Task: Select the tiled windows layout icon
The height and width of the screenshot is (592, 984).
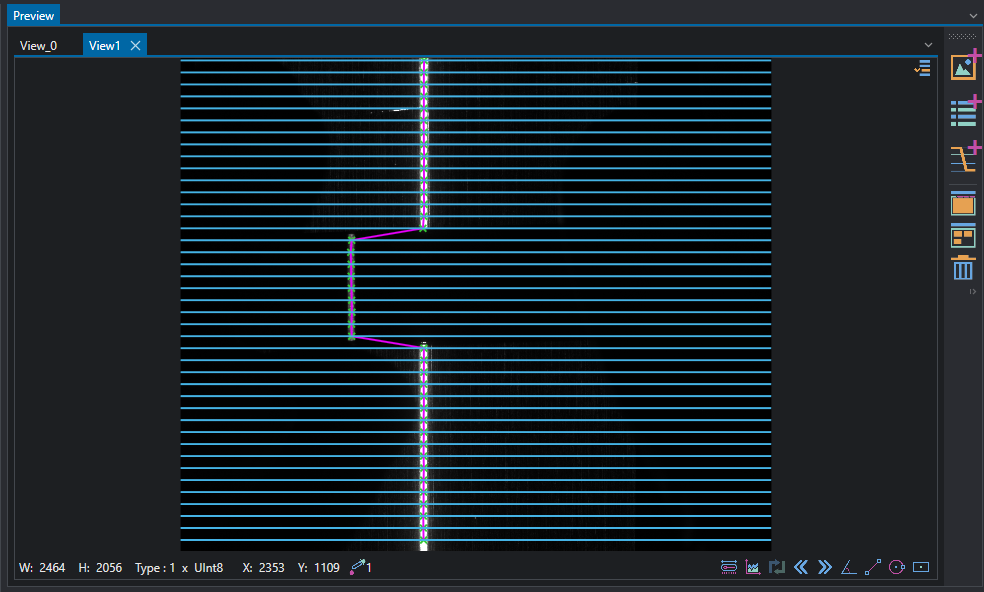Action: coord(963,236)
